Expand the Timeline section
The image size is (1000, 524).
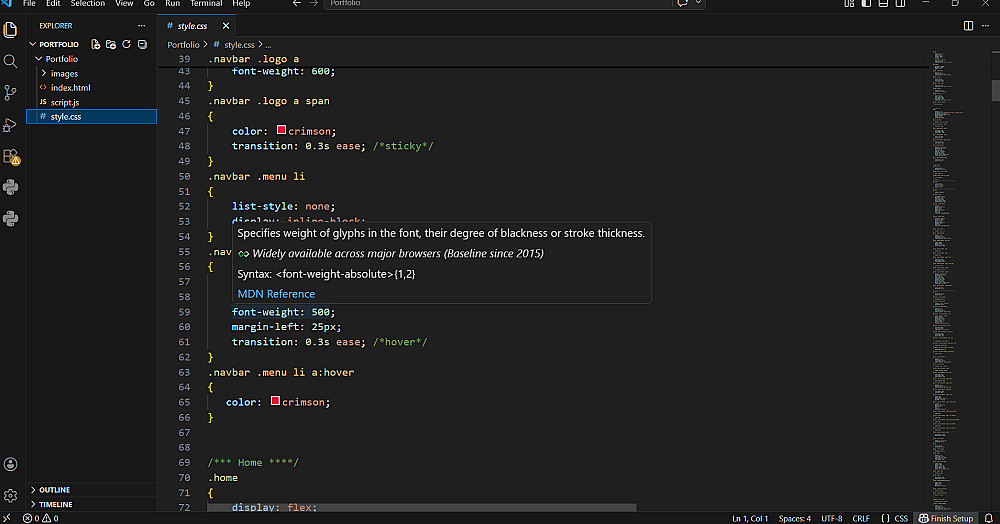tap(55, 505)
